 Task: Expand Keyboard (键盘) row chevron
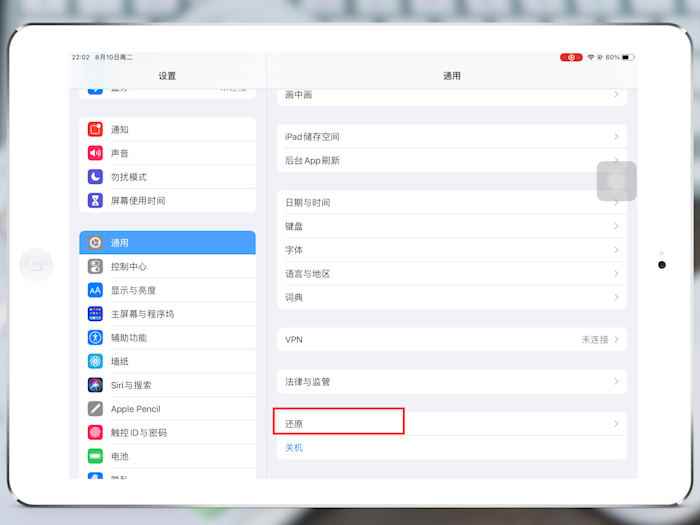click(x=616, y=226)
